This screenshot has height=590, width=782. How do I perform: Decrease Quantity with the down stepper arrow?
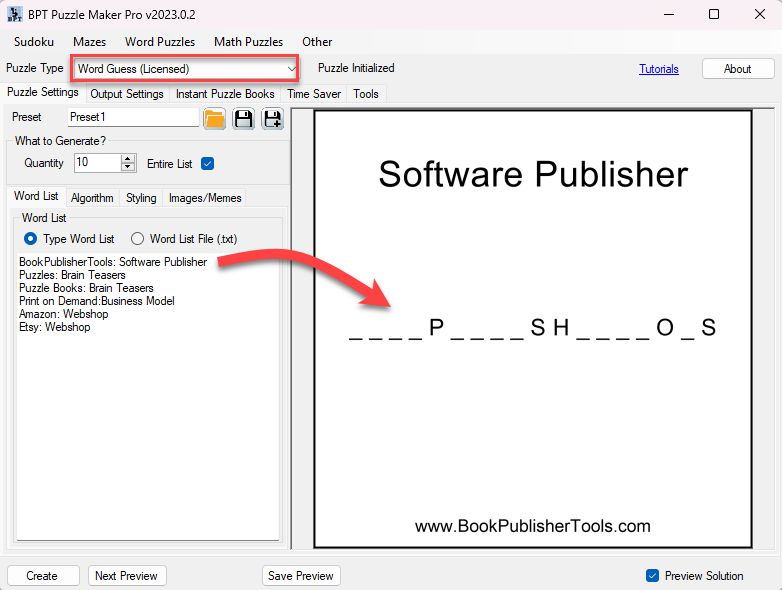coord(128,167)
